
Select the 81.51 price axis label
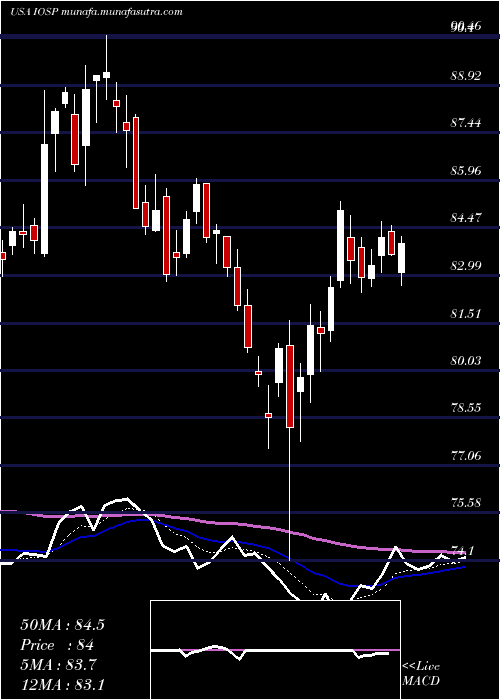[466, 313]
